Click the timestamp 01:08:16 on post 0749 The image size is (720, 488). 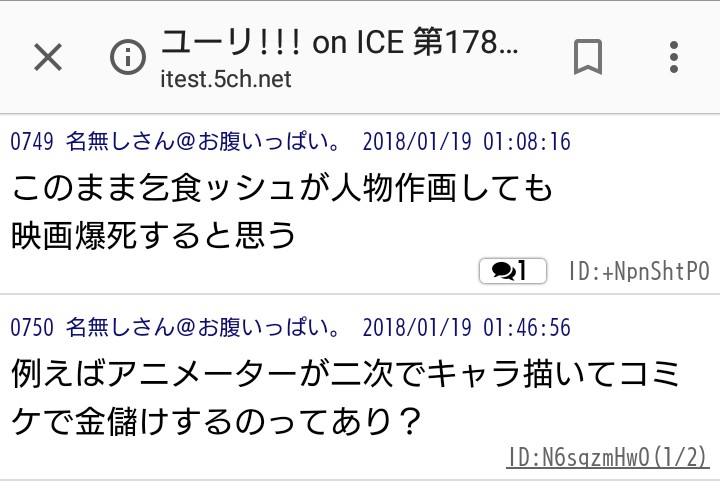(526, 142)
